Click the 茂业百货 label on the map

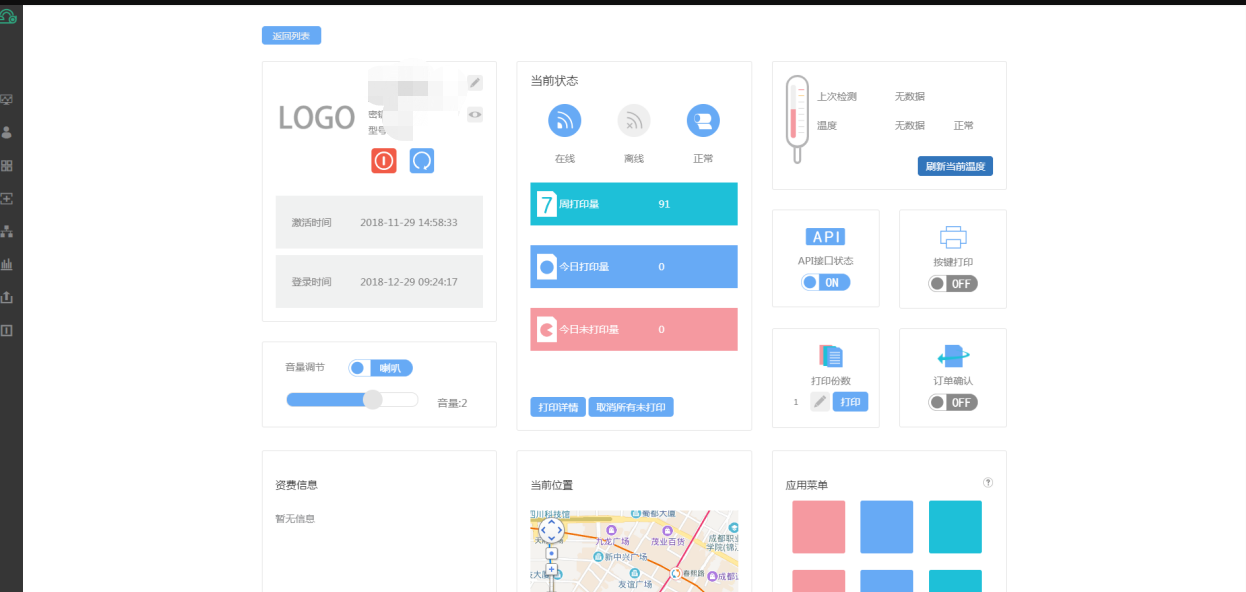point(668,541)
